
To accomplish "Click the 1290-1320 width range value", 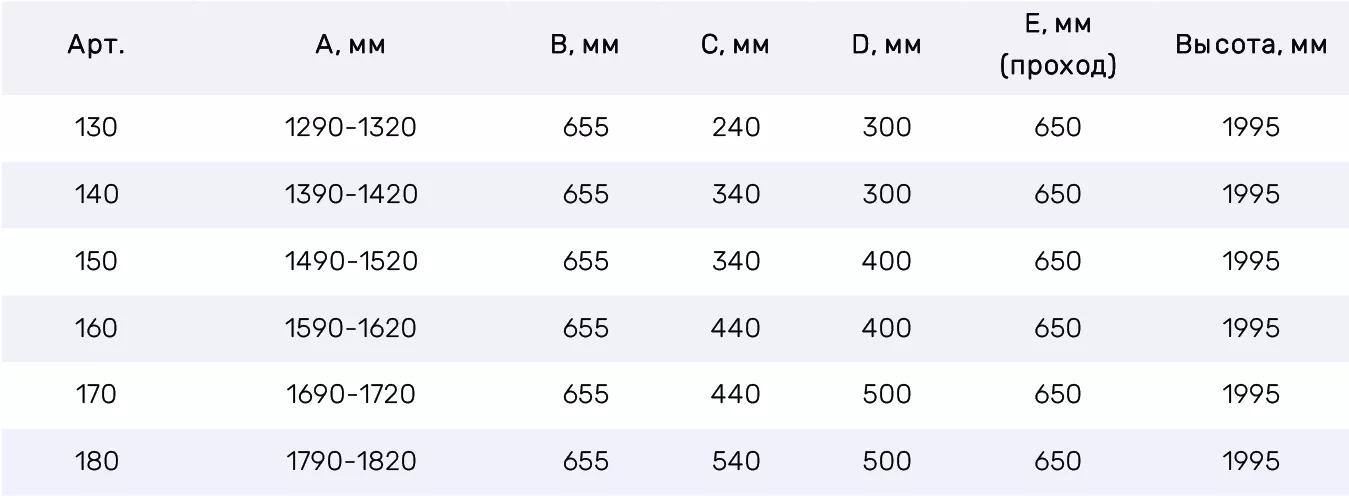I will click(x=351, y=128).
